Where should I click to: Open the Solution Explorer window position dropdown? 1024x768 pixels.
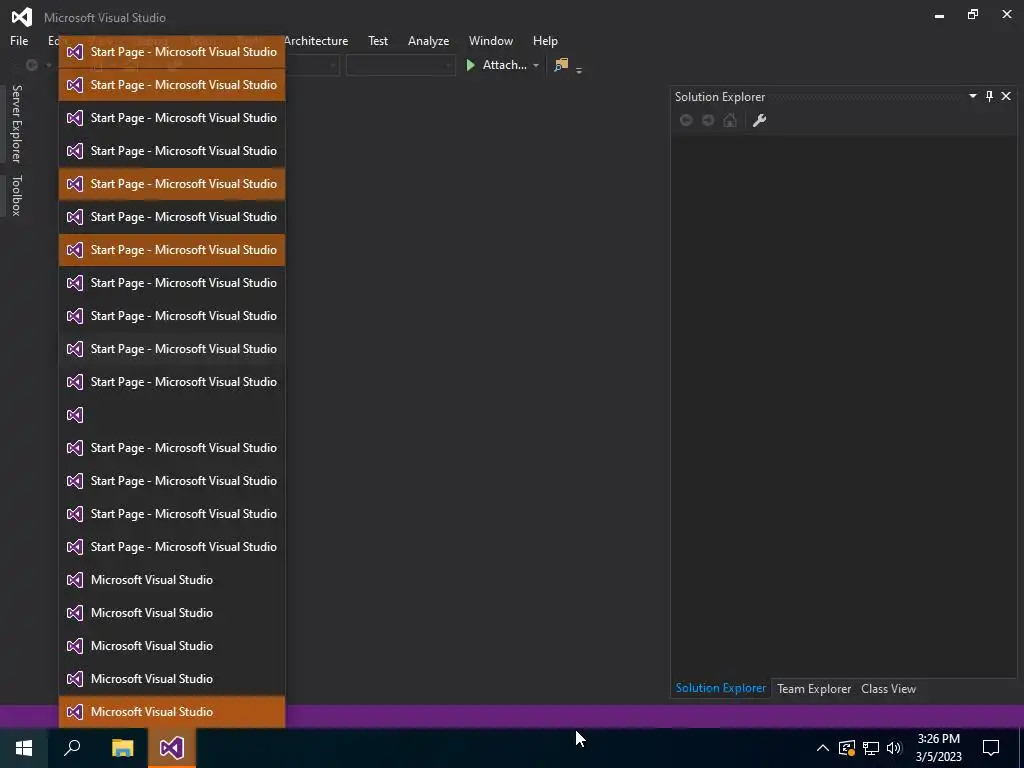click(972, 96)
